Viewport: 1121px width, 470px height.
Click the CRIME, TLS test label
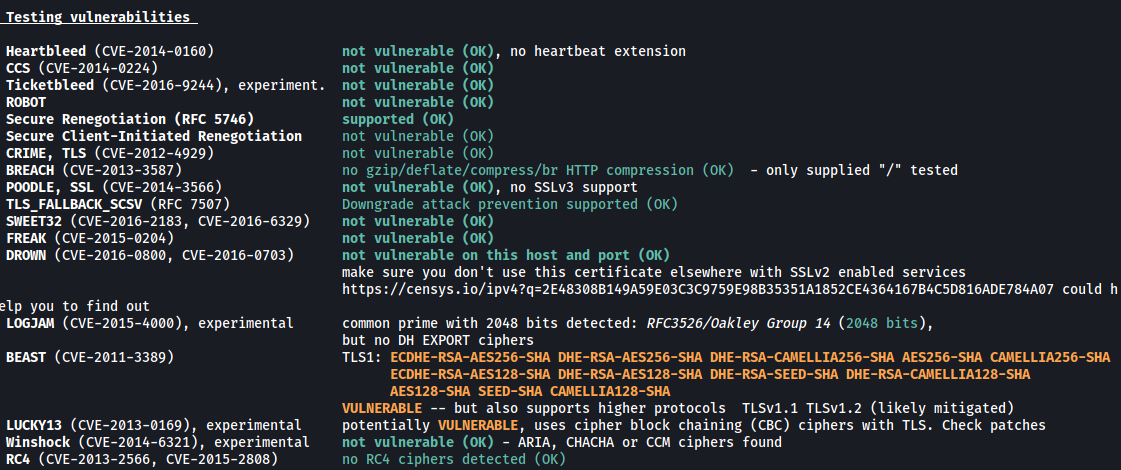(47, 153)
